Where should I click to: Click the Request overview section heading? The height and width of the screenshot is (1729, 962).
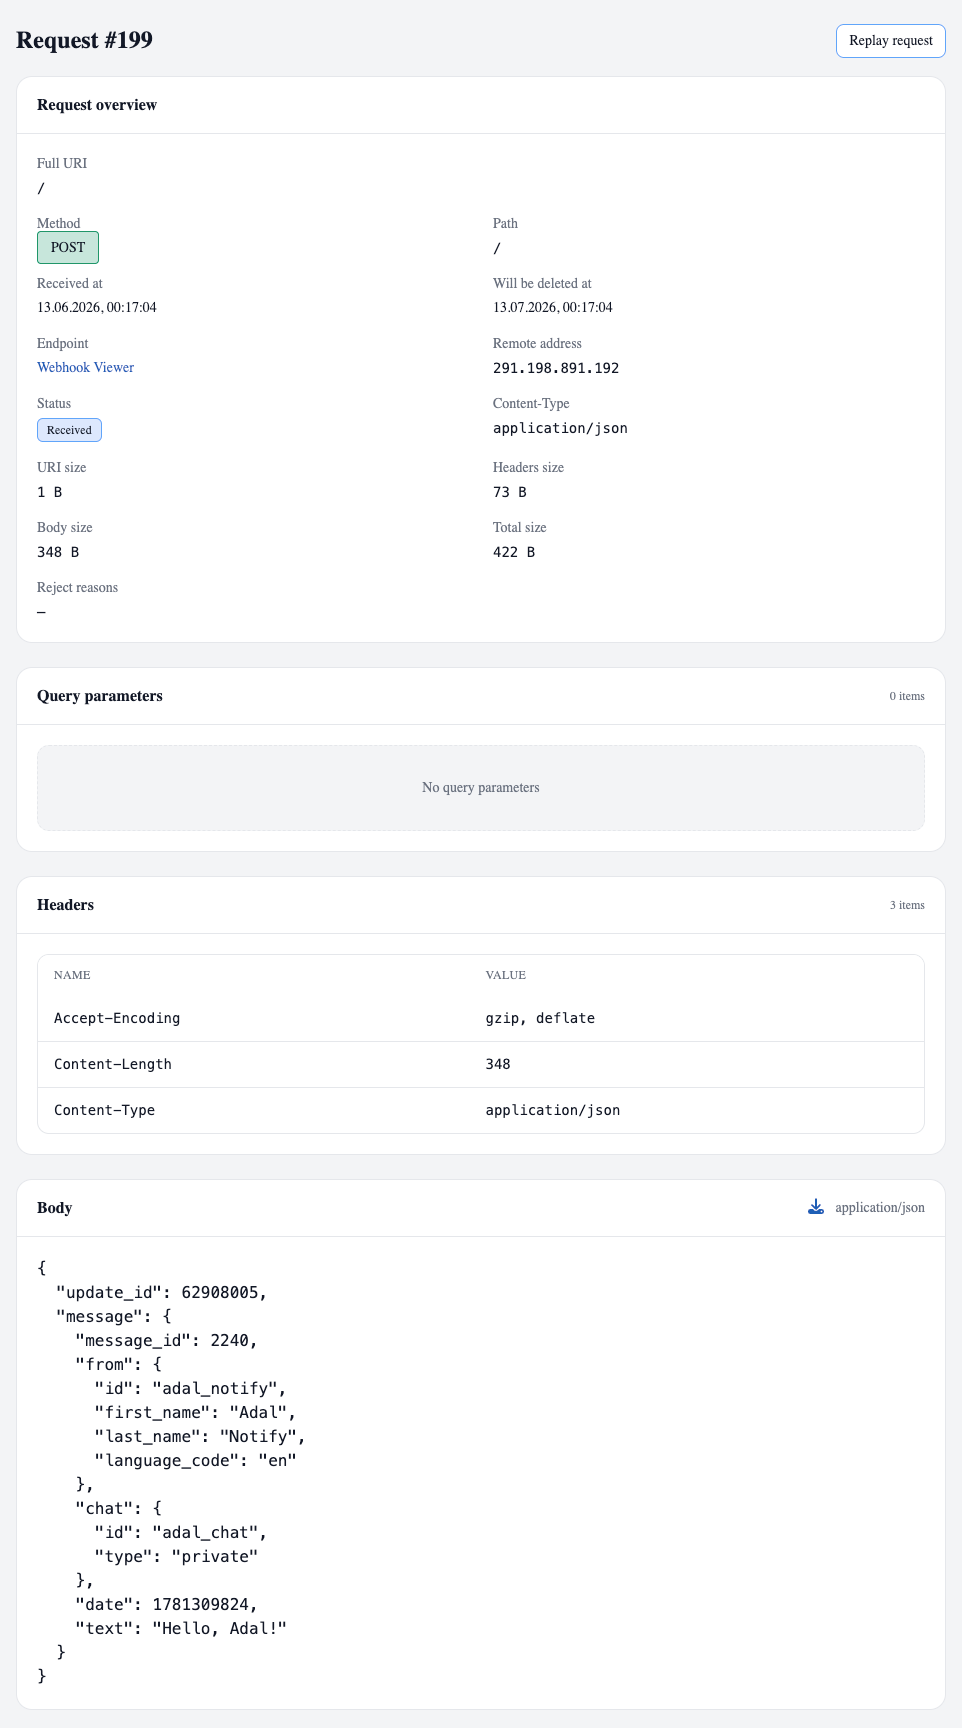97,105
